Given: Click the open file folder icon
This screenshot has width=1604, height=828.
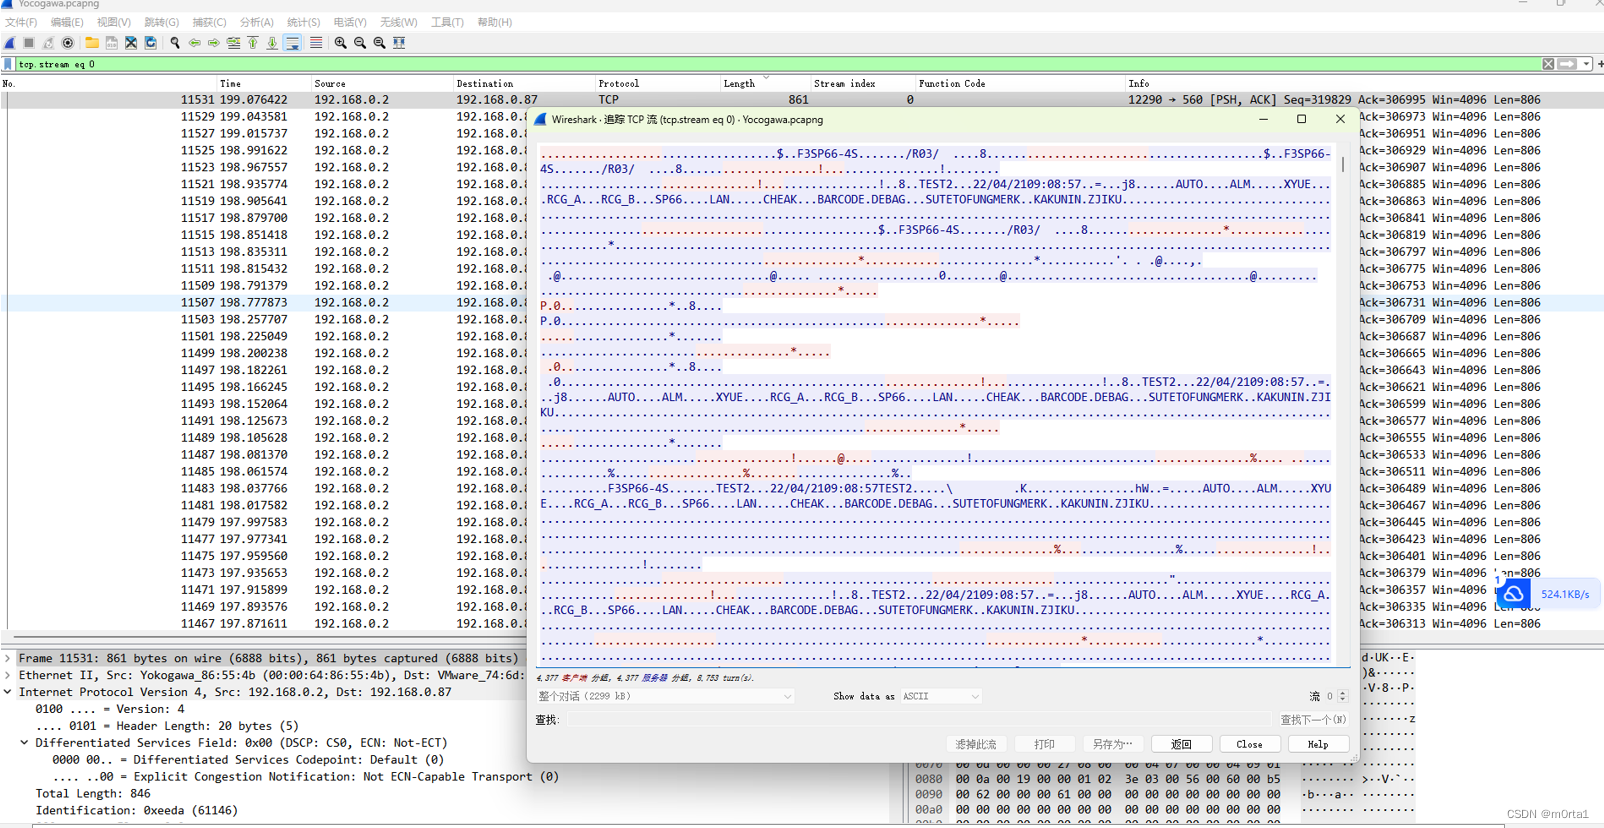Looking at the screenshot, I should pos(92,43).
